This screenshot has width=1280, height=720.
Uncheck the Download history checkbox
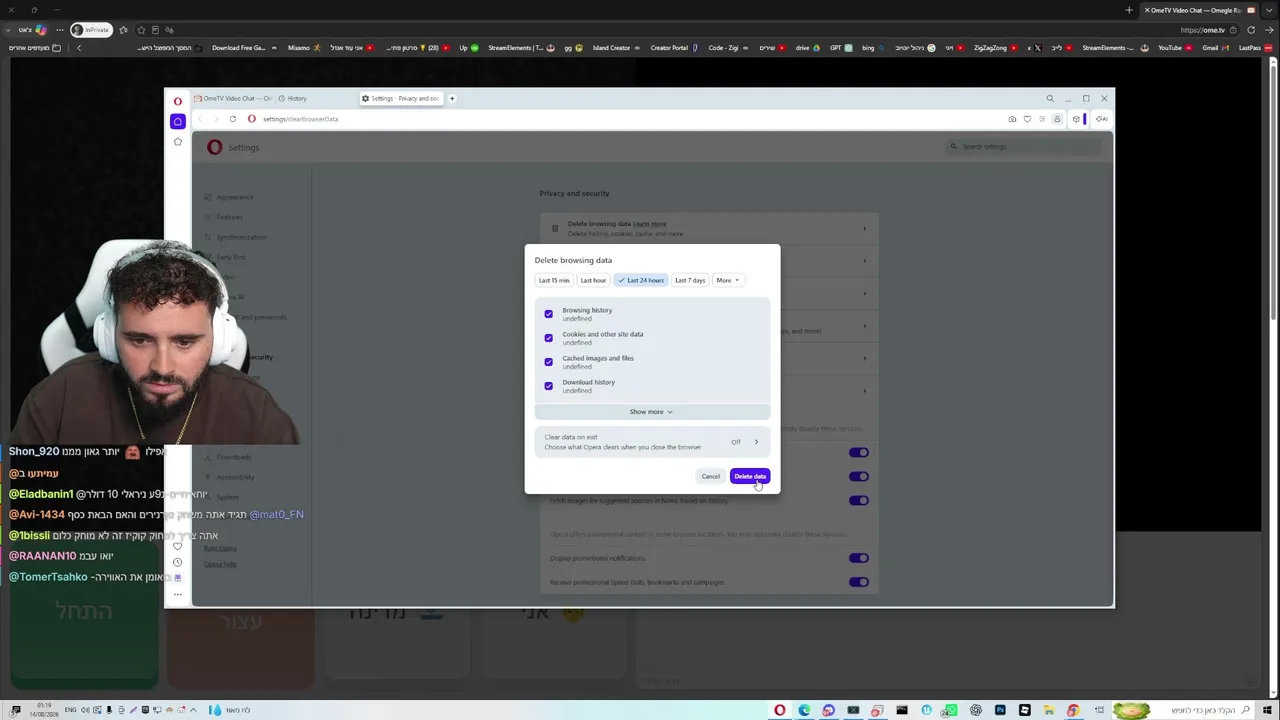(548, 386)
